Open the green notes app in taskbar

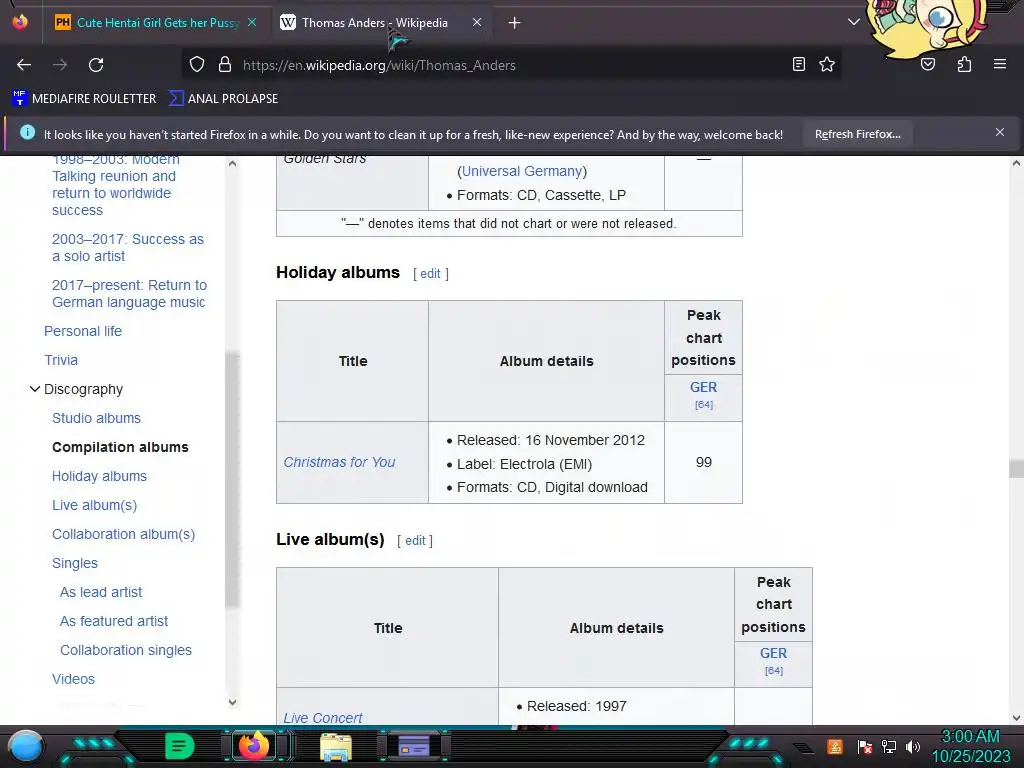[x=179, y=746]
